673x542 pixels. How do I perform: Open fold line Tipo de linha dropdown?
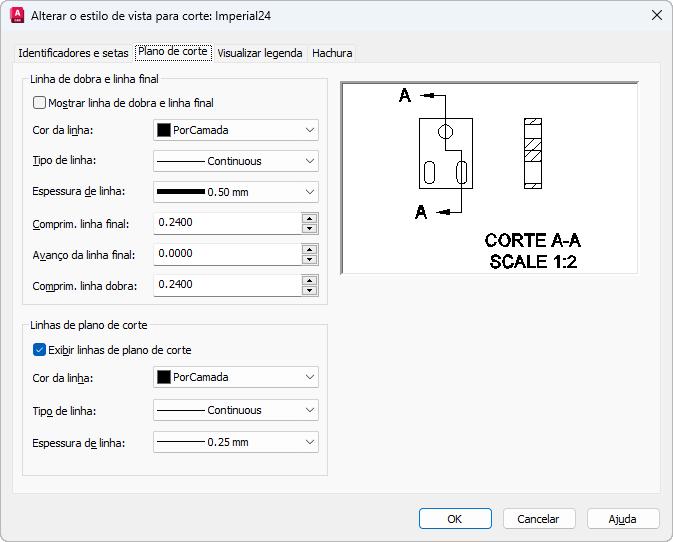[235, 161]
